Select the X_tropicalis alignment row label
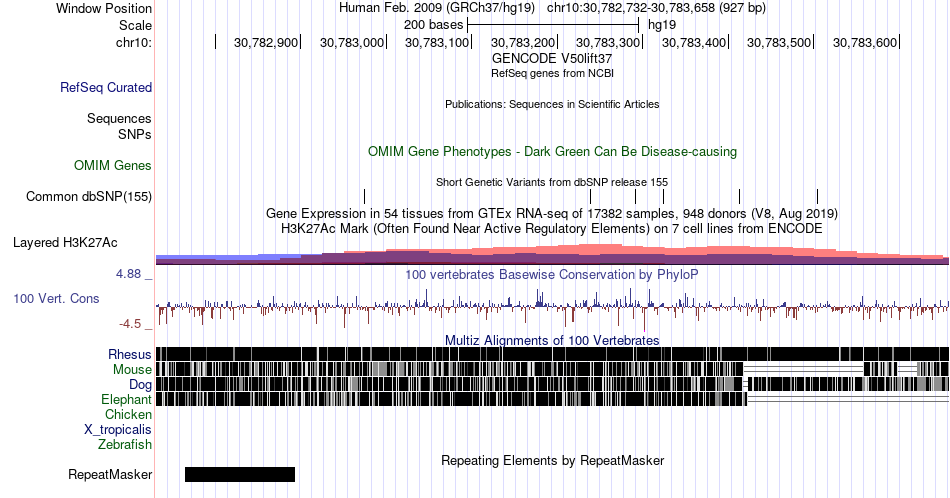The height and width of the screenshot is (498, 950). (118, 430)
